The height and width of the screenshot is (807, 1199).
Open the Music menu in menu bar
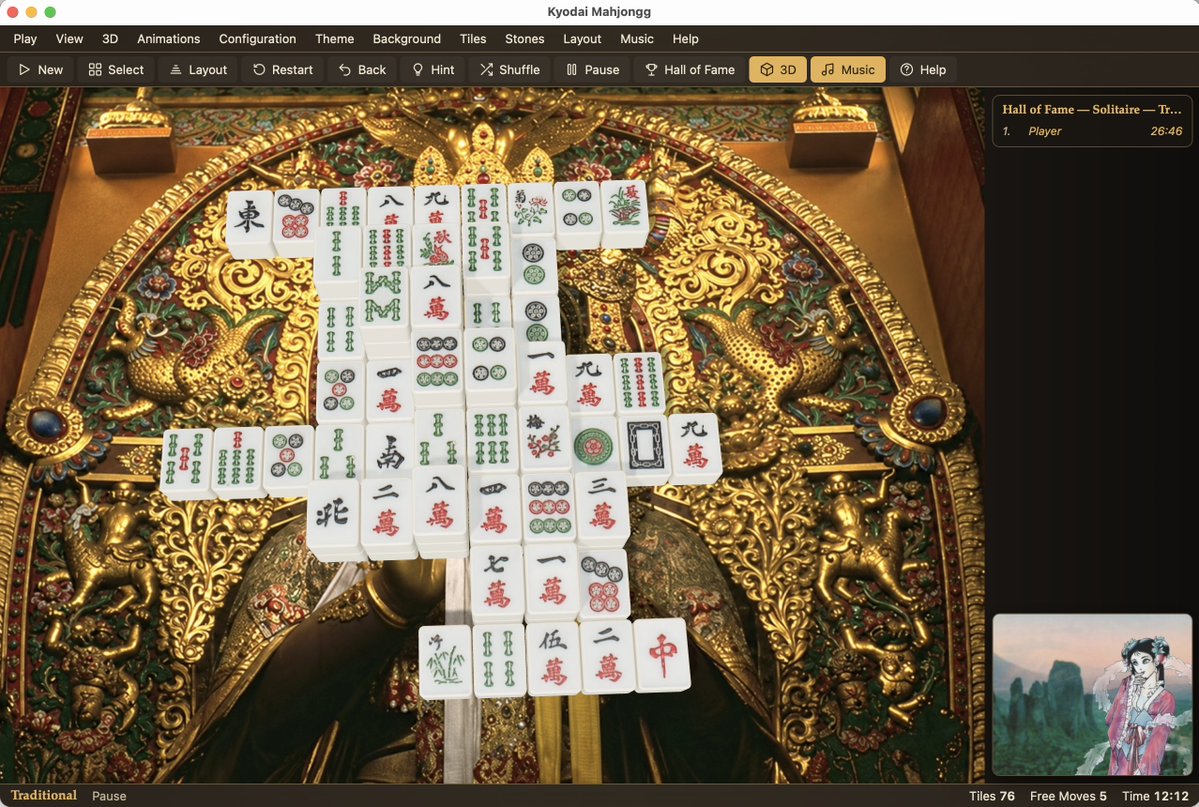click(x=637, y=39)
